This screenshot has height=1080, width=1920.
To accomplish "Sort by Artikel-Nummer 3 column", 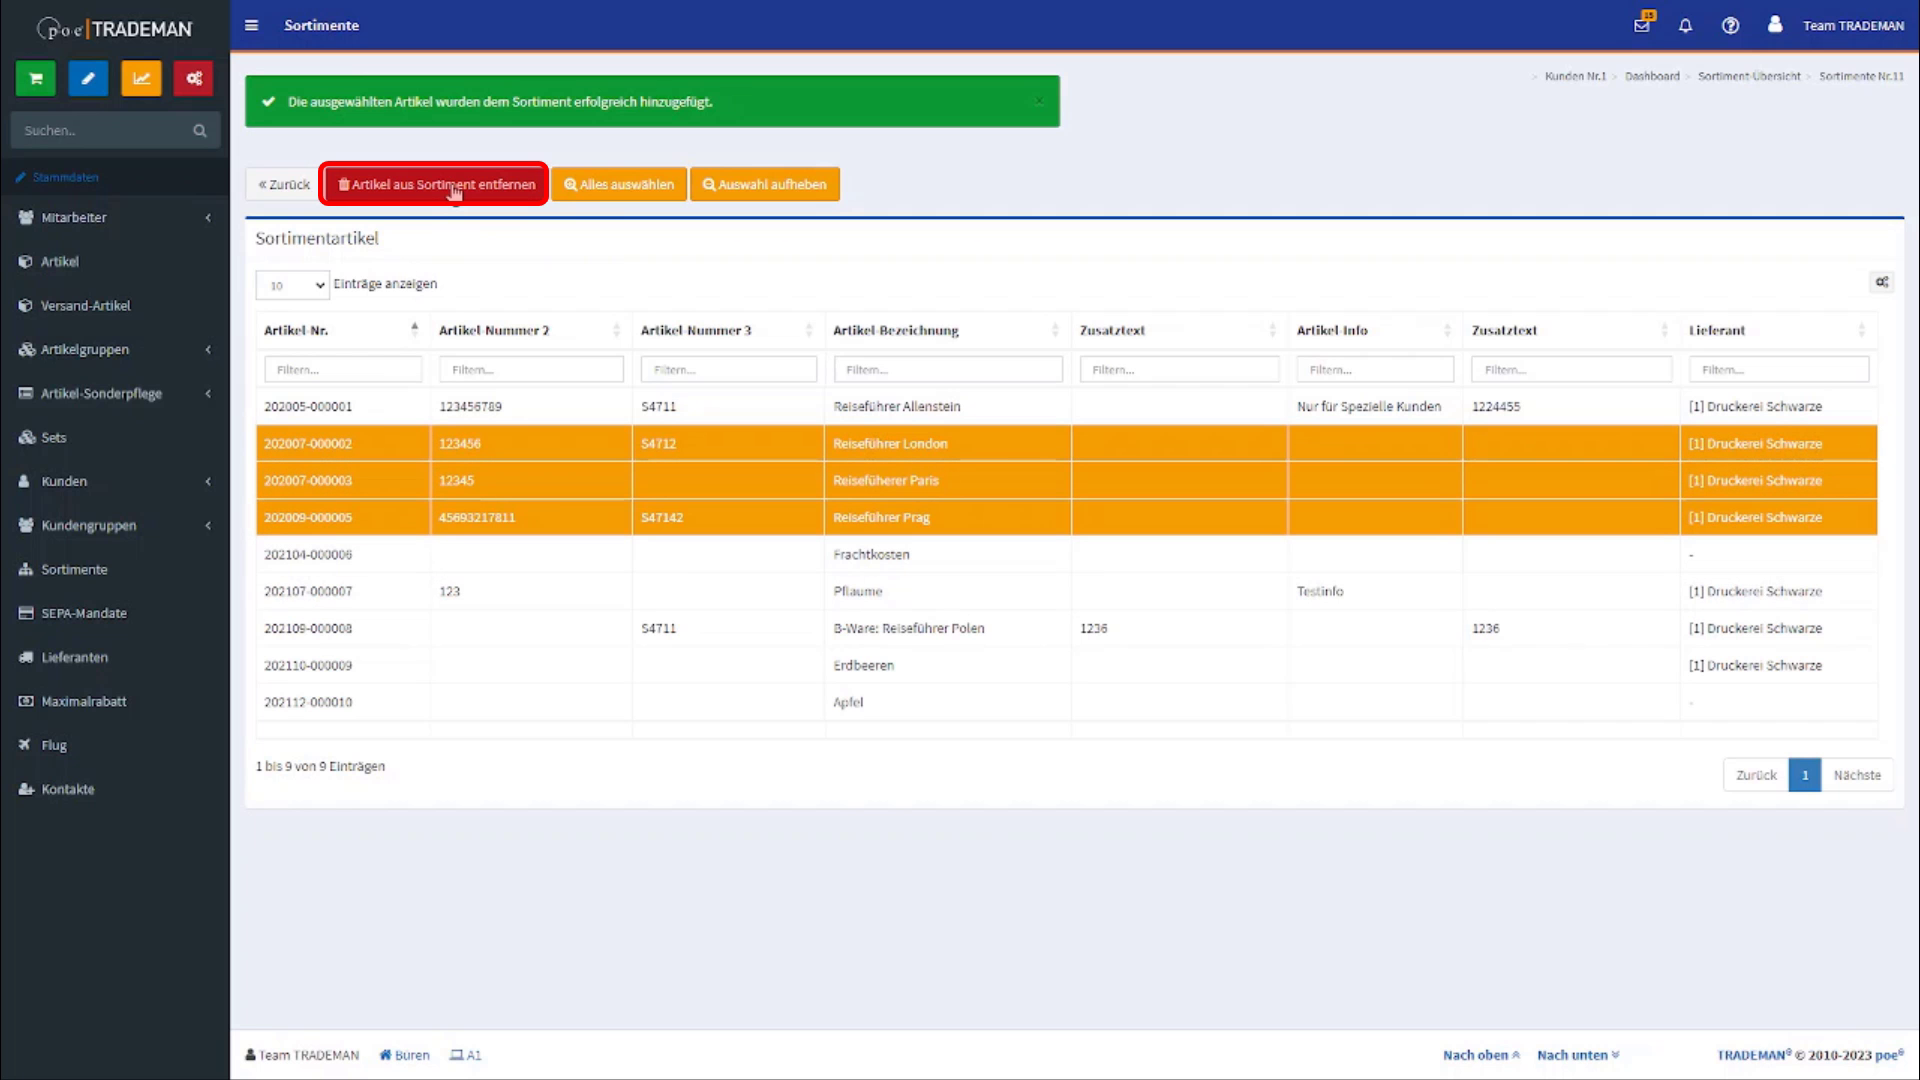I will 728,330.
